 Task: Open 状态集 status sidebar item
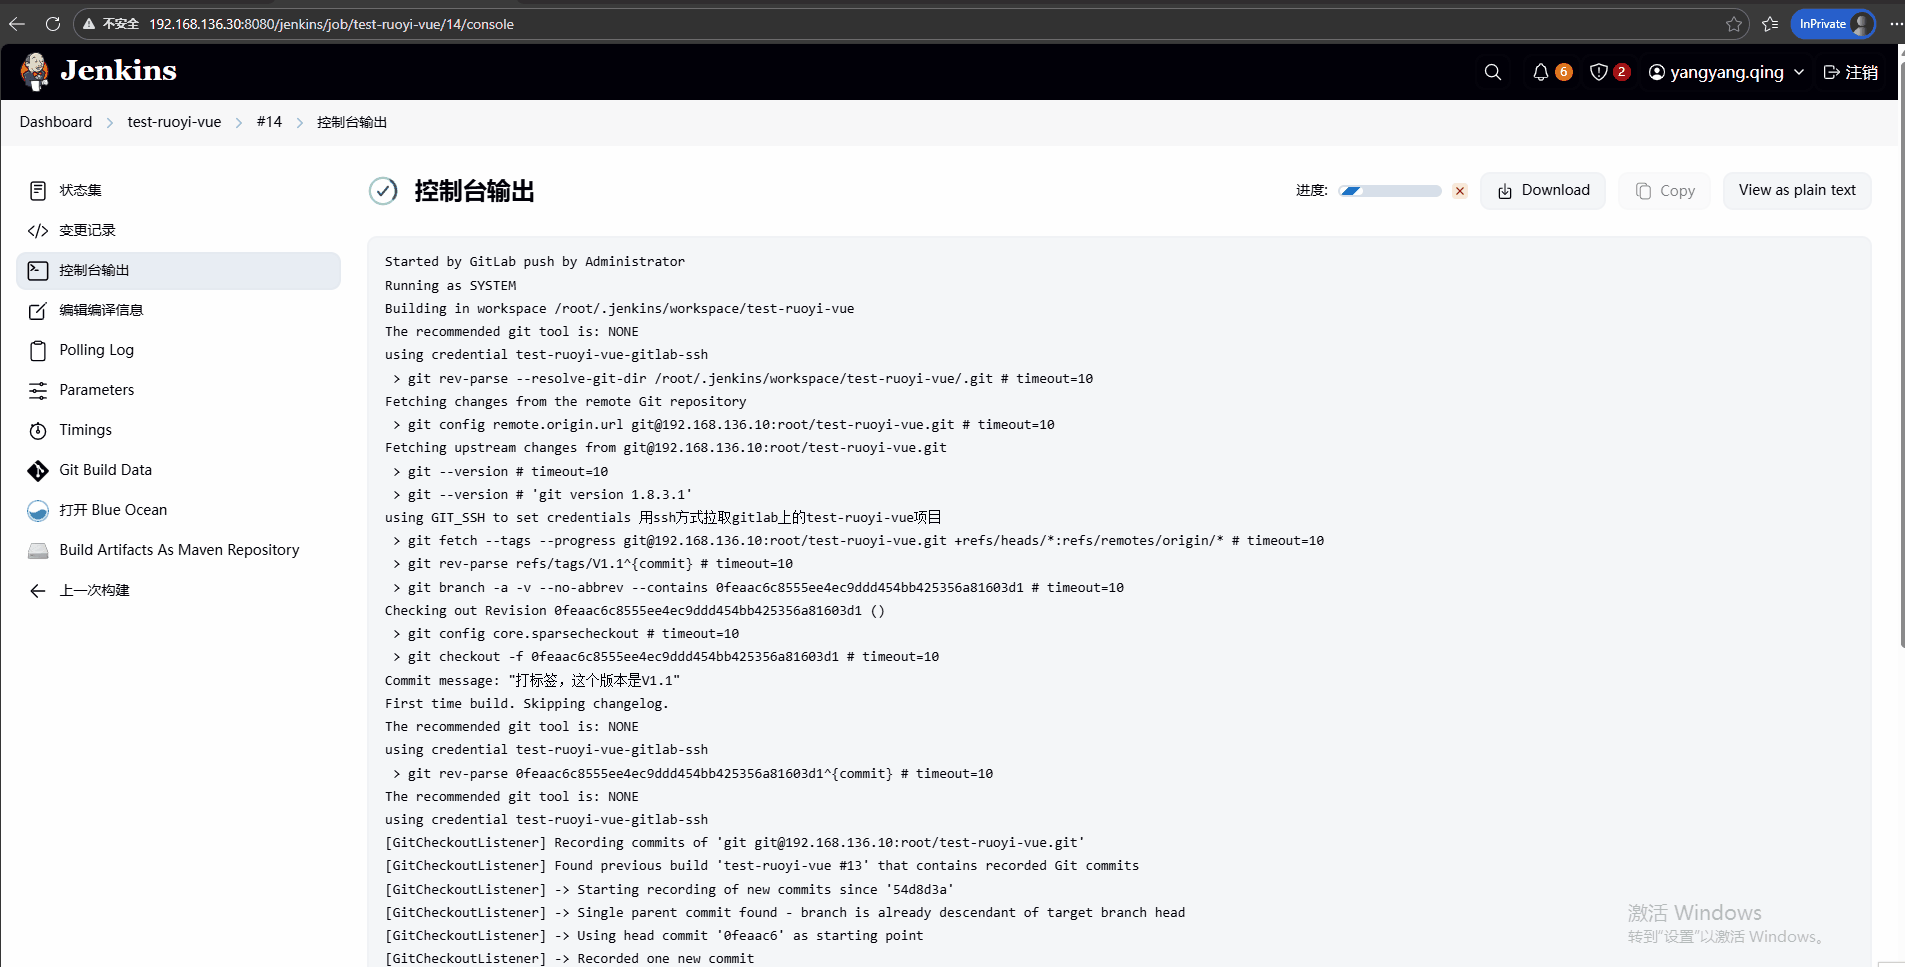[178, 190]
